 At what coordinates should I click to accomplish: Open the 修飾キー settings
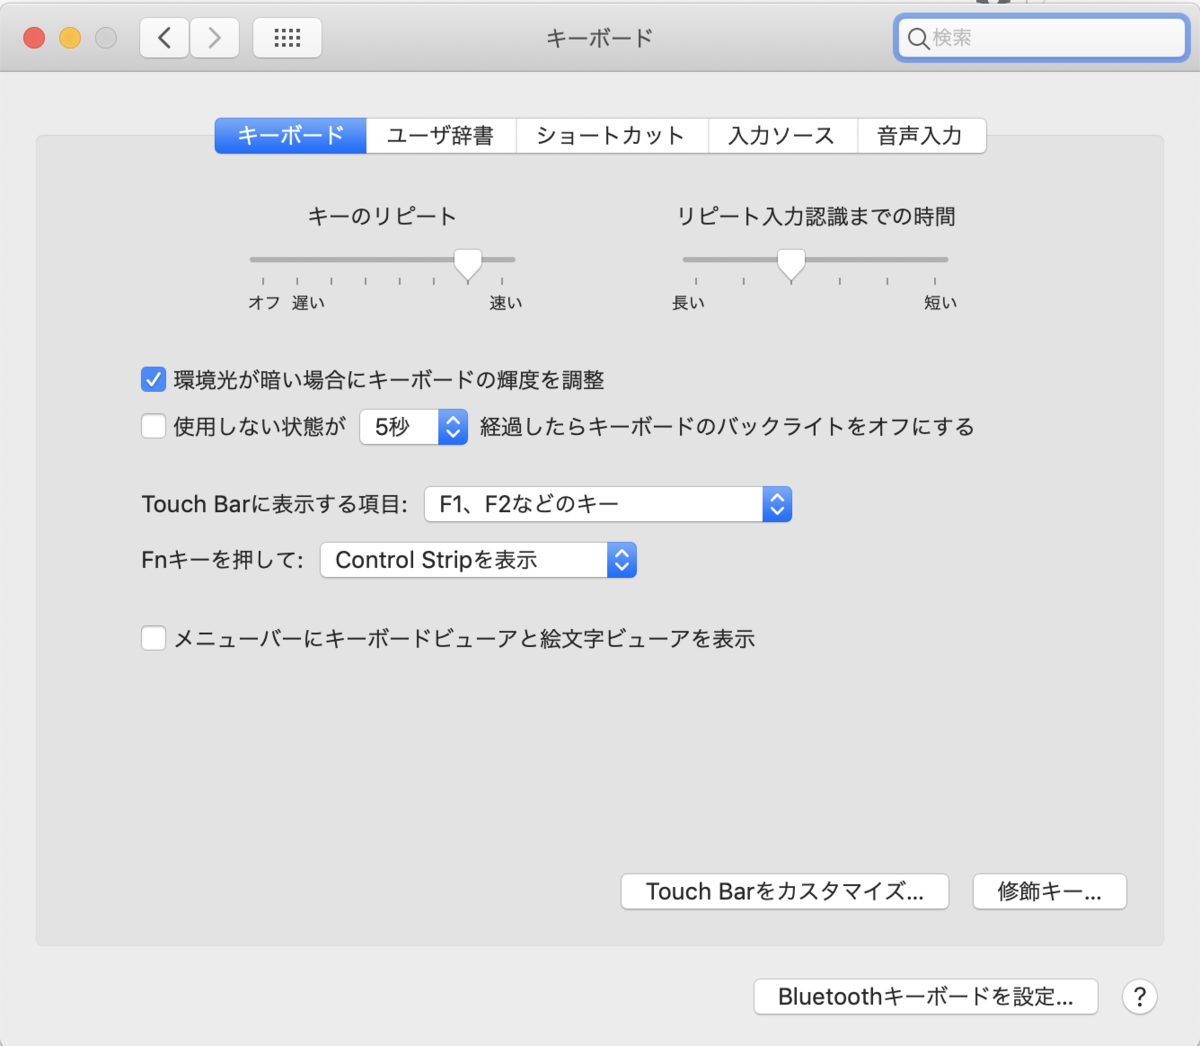click(x=1049, y=891)
